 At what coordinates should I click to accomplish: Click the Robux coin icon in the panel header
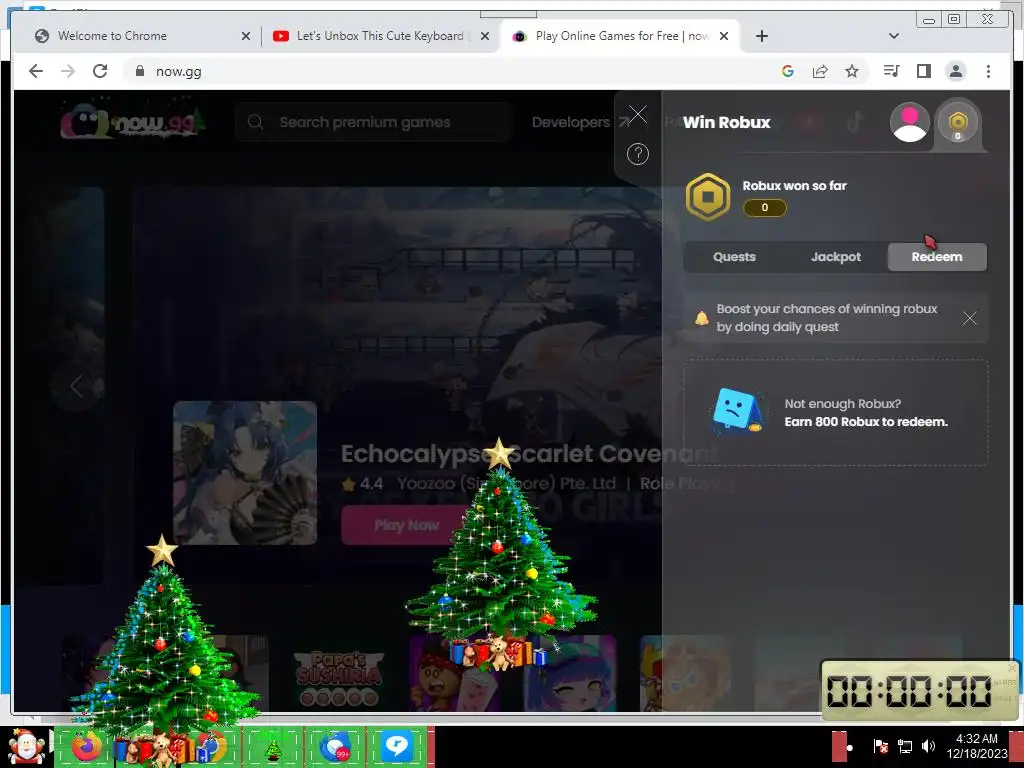pyautogui.click(x=957, y=122)
